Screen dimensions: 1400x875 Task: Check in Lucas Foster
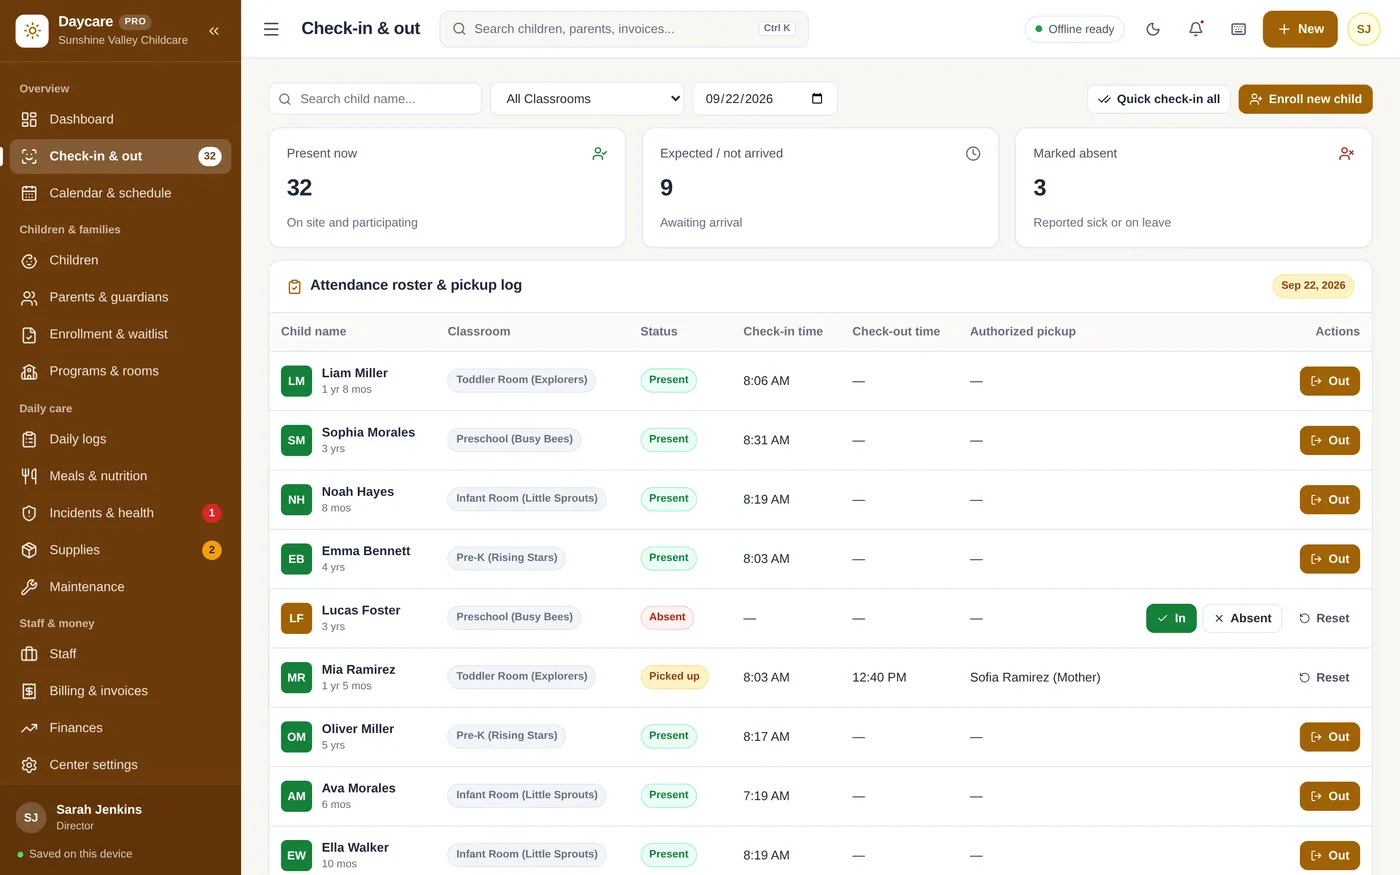pos(1171,618)
